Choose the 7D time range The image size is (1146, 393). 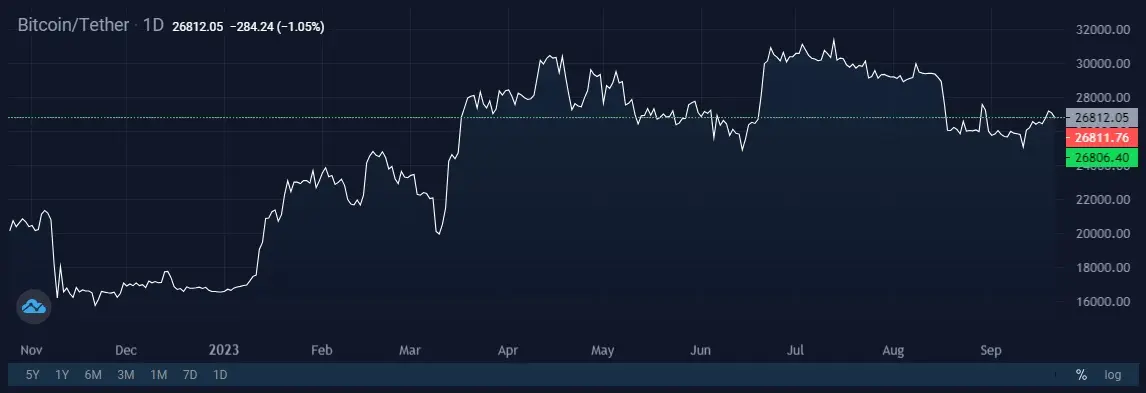pos(190,375)
